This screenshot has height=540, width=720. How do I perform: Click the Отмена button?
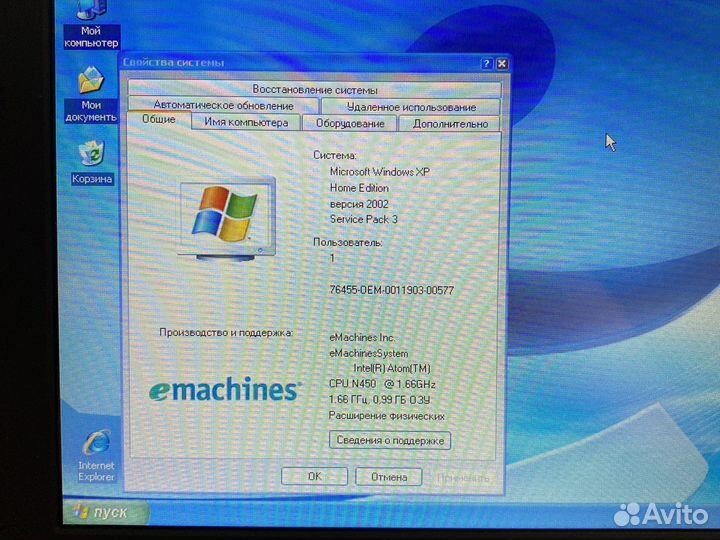point(389,477)
